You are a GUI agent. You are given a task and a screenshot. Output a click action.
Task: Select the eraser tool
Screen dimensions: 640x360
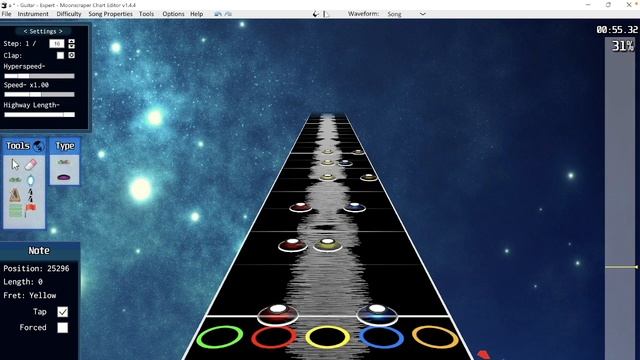coord(31,164)
